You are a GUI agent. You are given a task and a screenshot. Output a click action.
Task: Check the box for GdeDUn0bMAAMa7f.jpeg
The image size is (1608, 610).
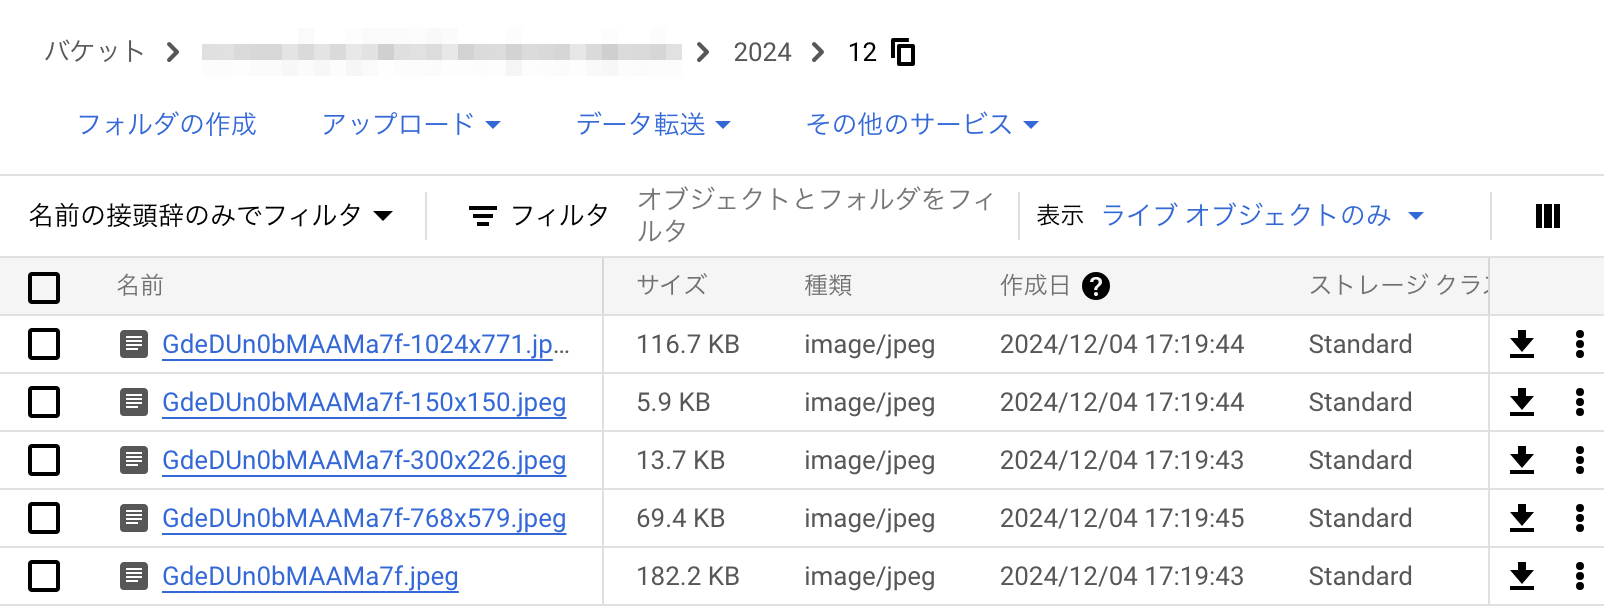pyautogui.click(x=44, y=576)
